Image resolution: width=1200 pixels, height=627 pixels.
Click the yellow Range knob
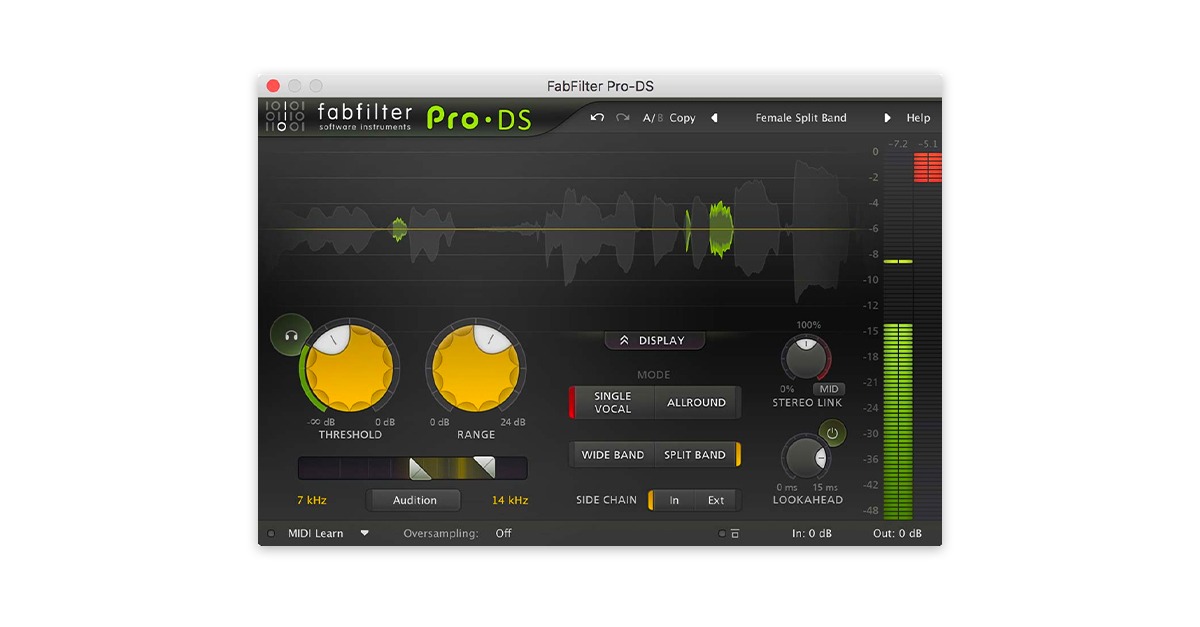(x=476, y=367)
